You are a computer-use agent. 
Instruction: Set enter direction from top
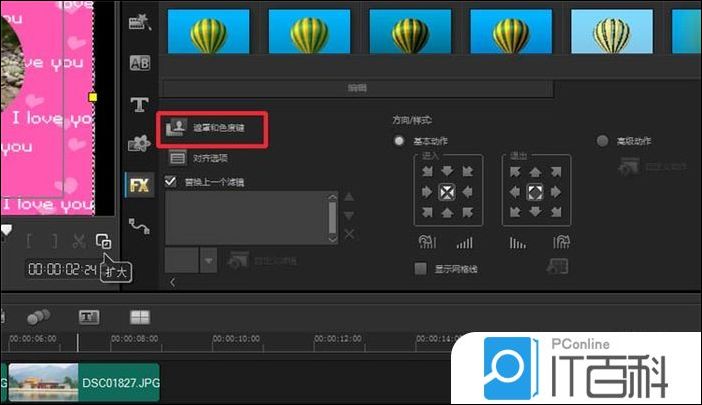click(447, 171)
